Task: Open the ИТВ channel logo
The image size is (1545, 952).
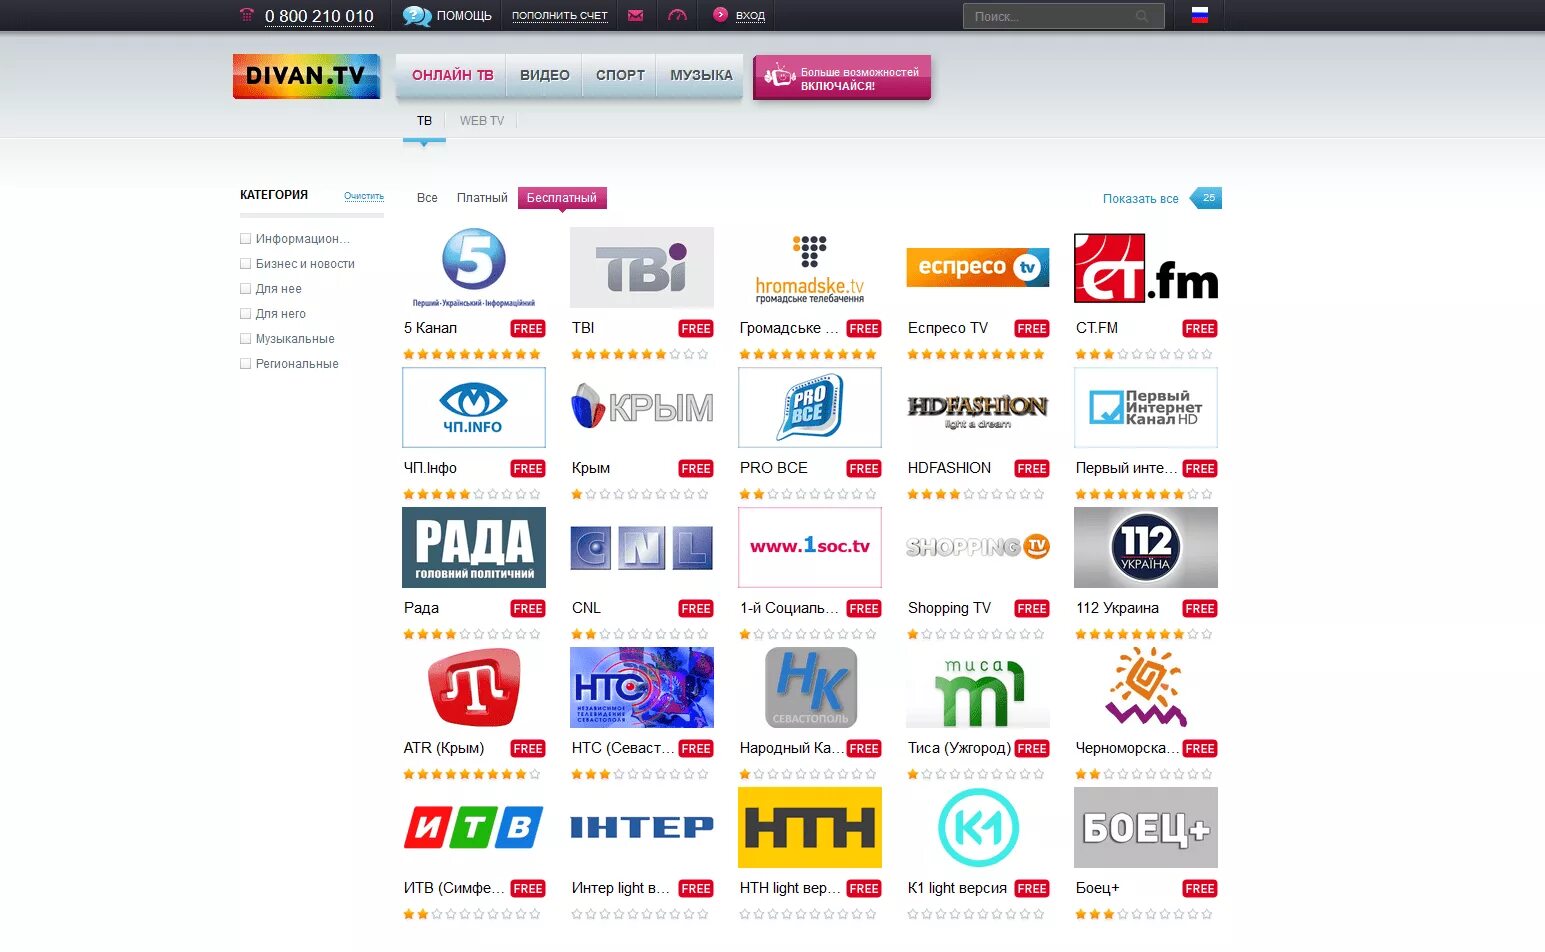Action: coord(474,827)
